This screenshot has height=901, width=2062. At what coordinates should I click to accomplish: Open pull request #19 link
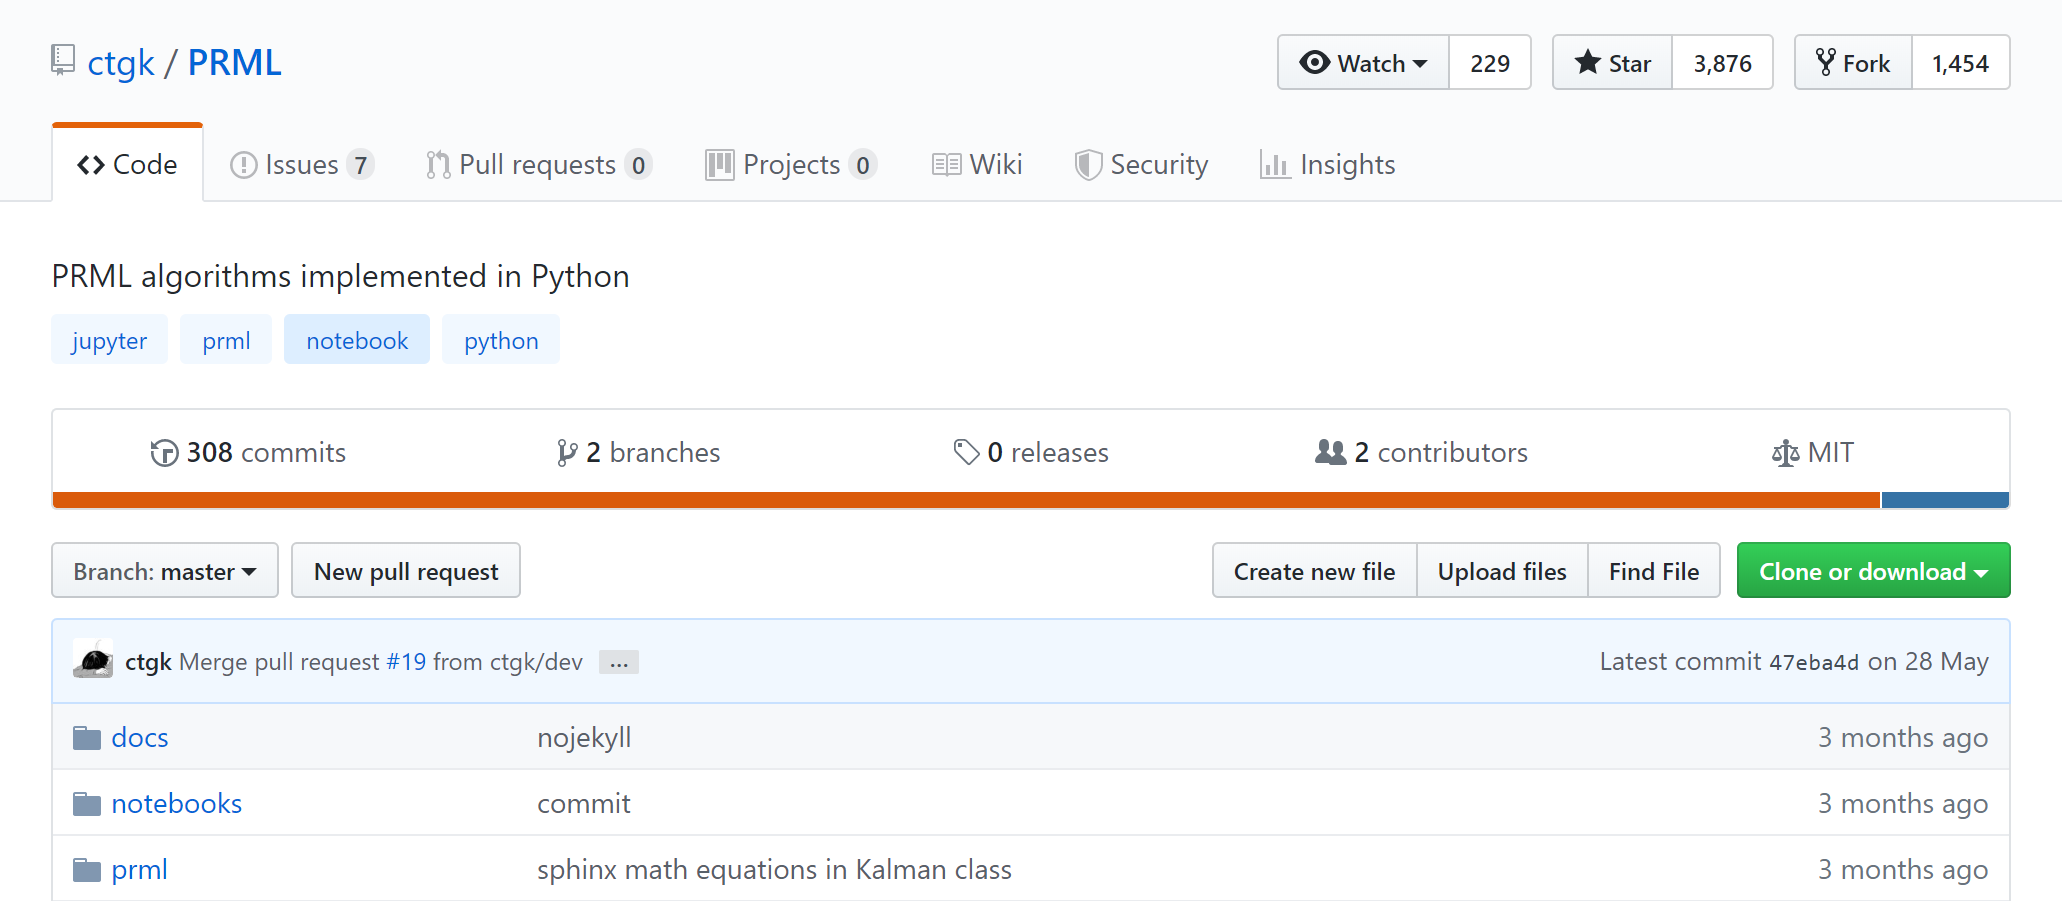point(406,662)
